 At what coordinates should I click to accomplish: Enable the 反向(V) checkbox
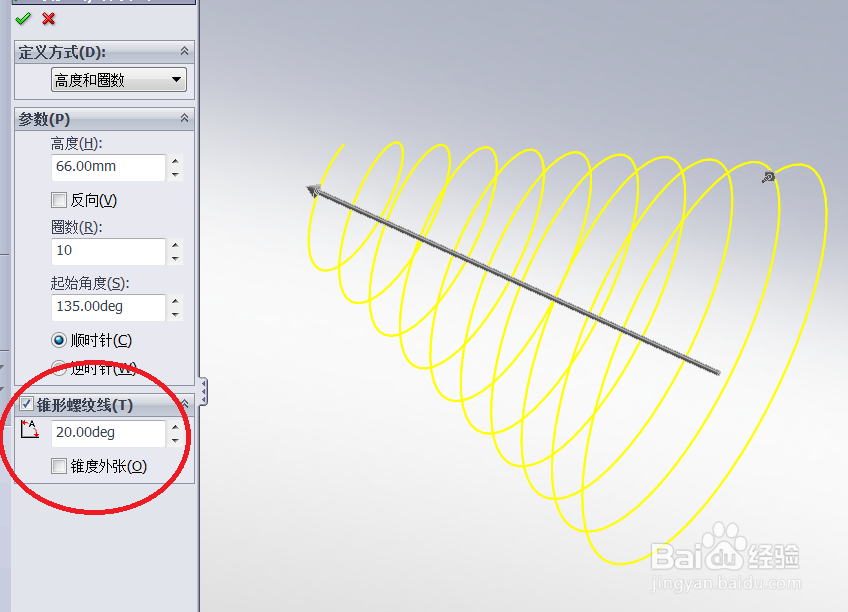[58, 201]
